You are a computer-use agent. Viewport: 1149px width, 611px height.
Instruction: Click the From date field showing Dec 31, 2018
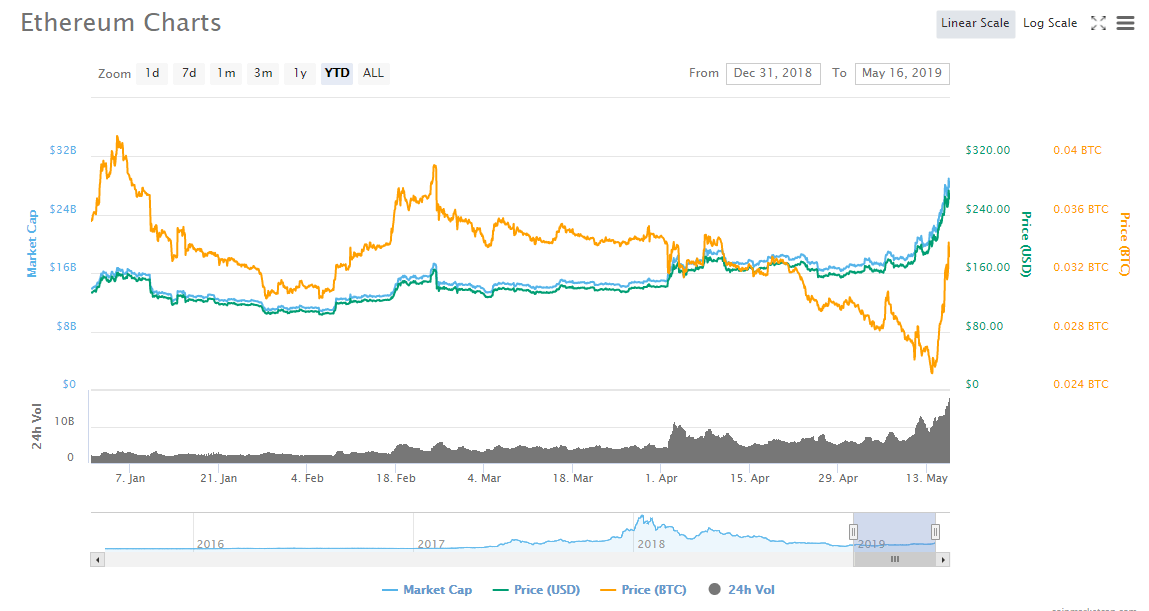(x=773, y=73)
